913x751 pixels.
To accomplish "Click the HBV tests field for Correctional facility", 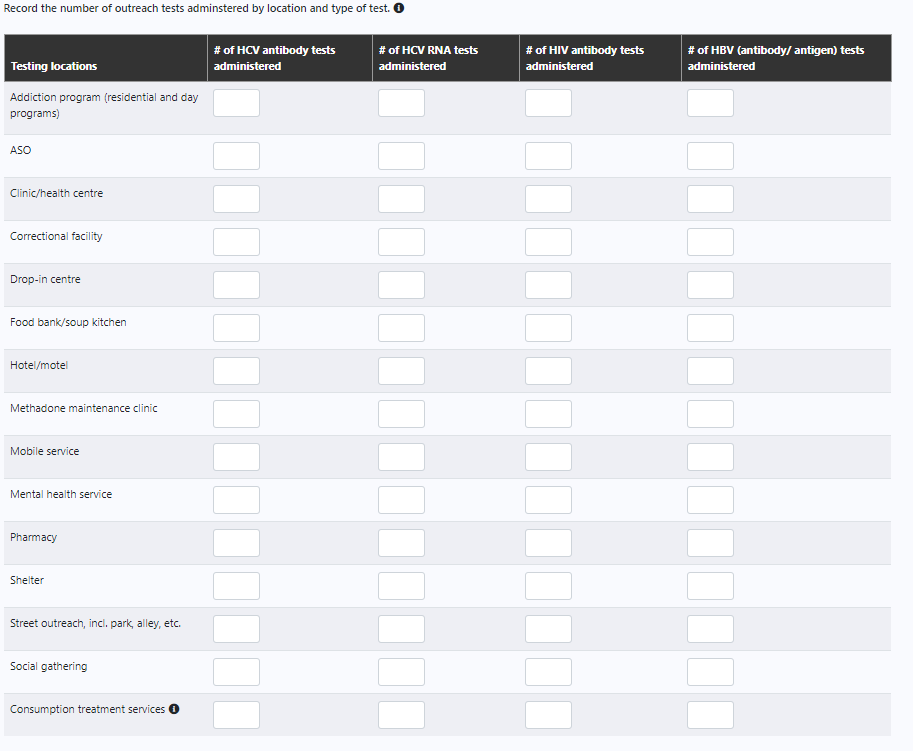I will (x=710, y=241).
